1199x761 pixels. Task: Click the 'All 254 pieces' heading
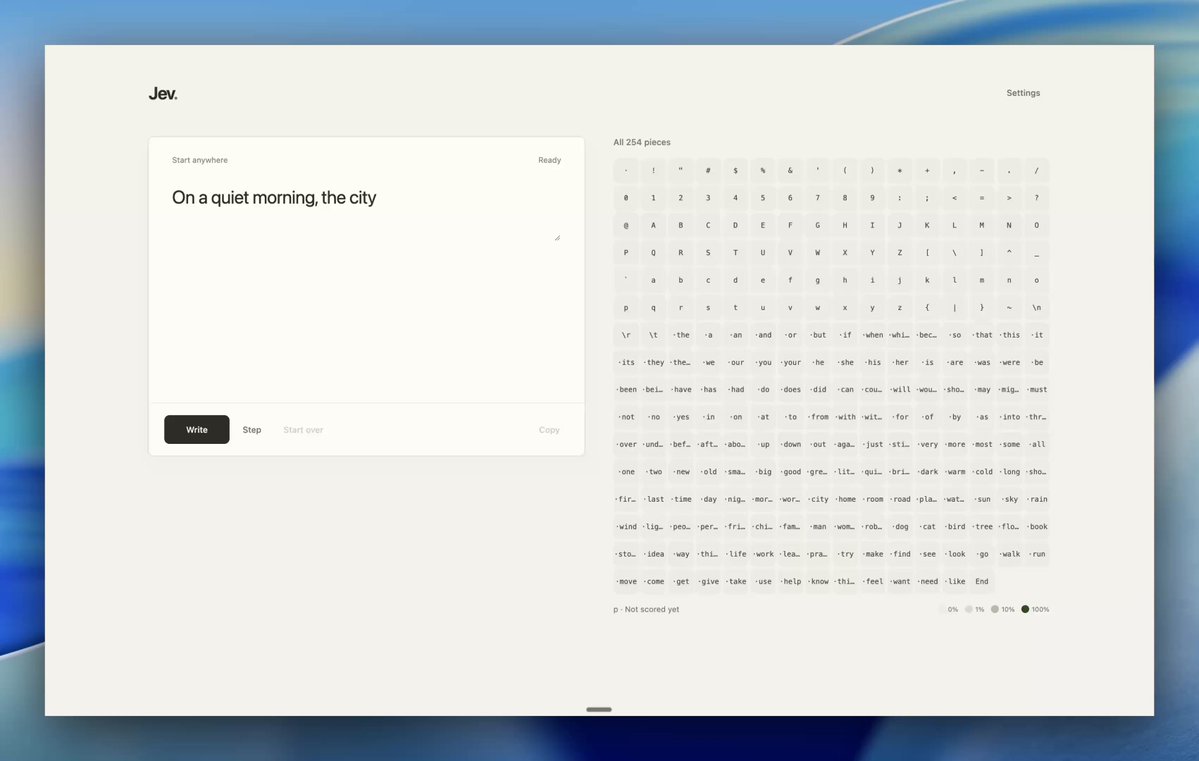pos(642,142)
